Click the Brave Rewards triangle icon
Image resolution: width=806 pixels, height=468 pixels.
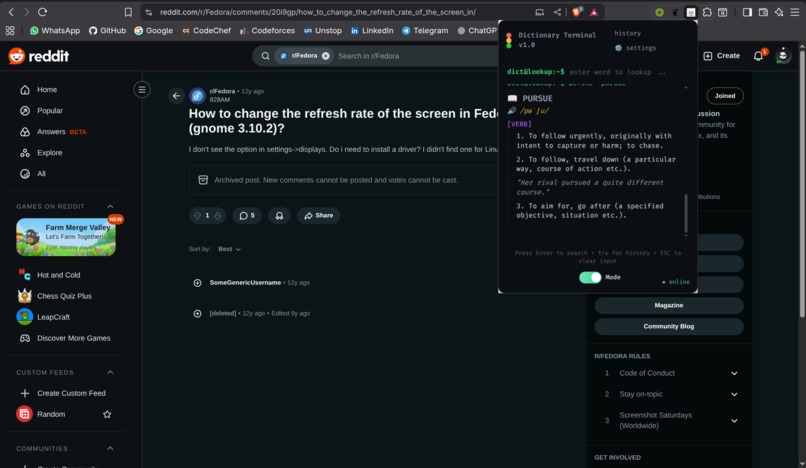pos(594,12)
